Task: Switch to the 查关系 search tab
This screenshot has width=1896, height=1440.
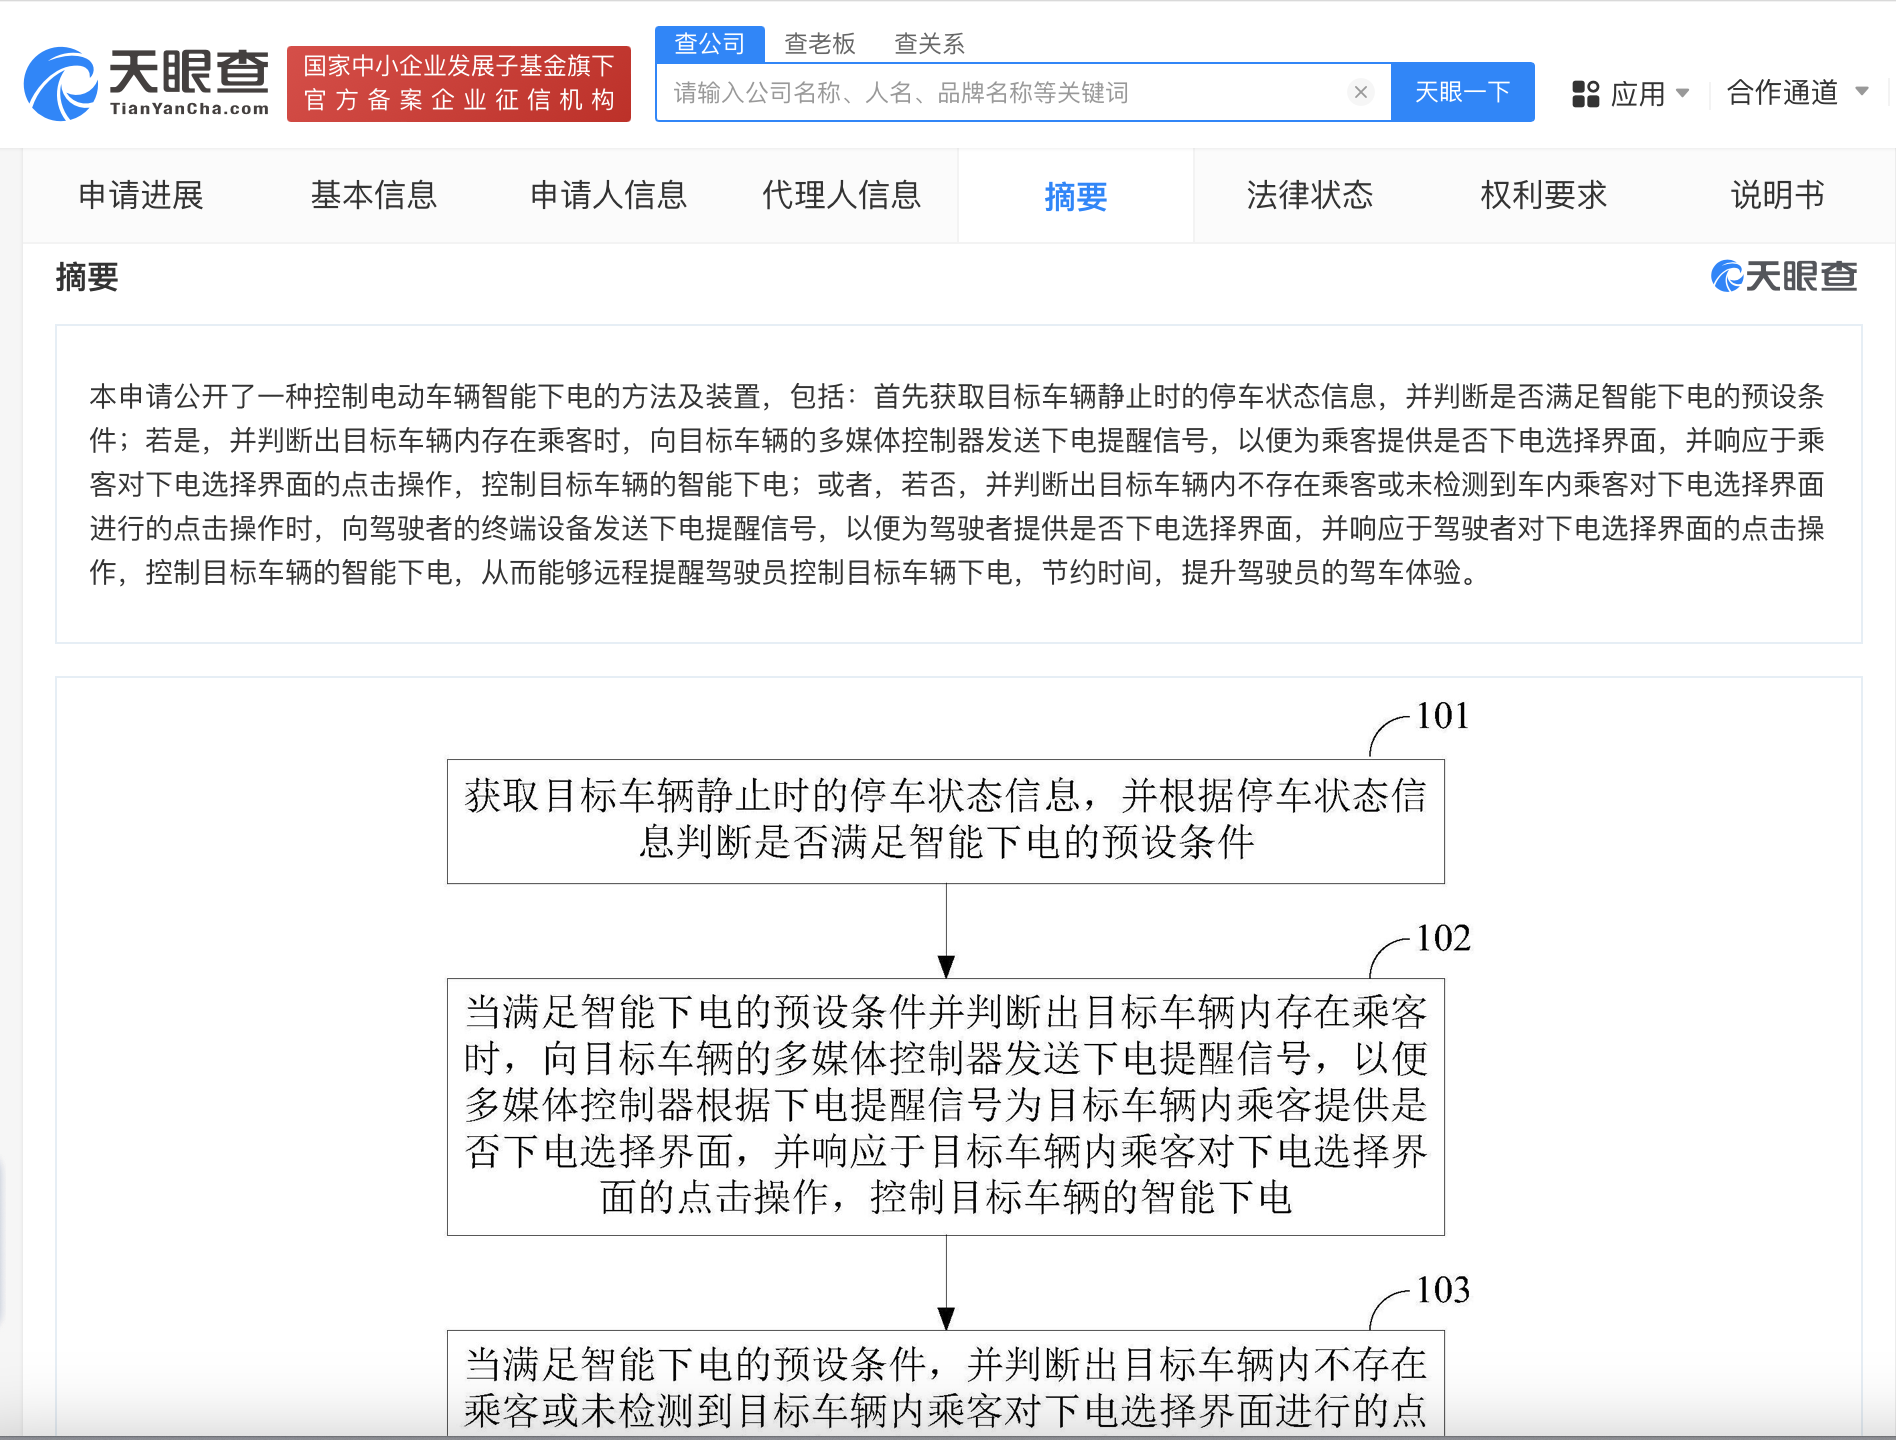Action: [929, 44]
